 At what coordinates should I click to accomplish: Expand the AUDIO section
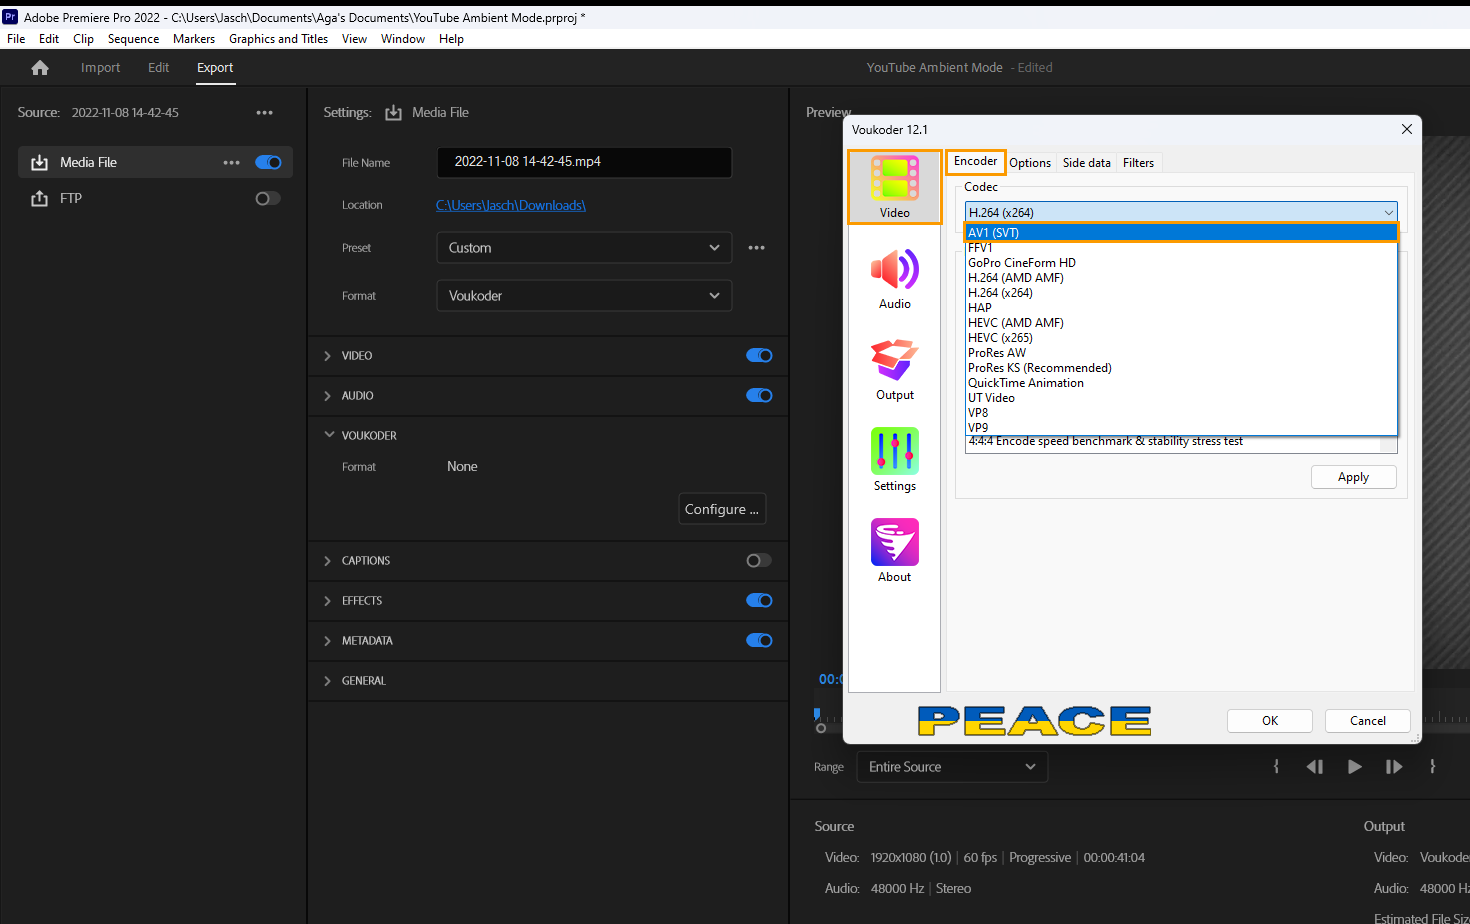coord(327,396)
